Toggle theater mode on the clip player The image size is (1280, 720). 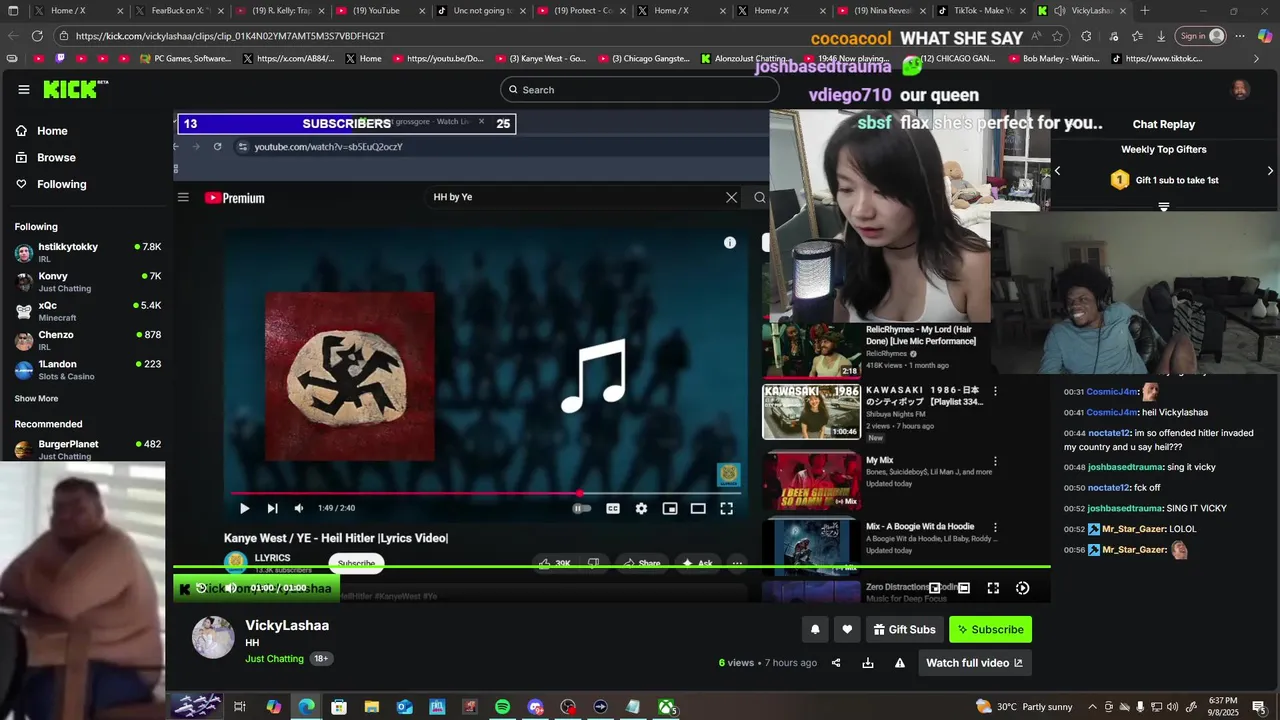(x=964, y=588)
